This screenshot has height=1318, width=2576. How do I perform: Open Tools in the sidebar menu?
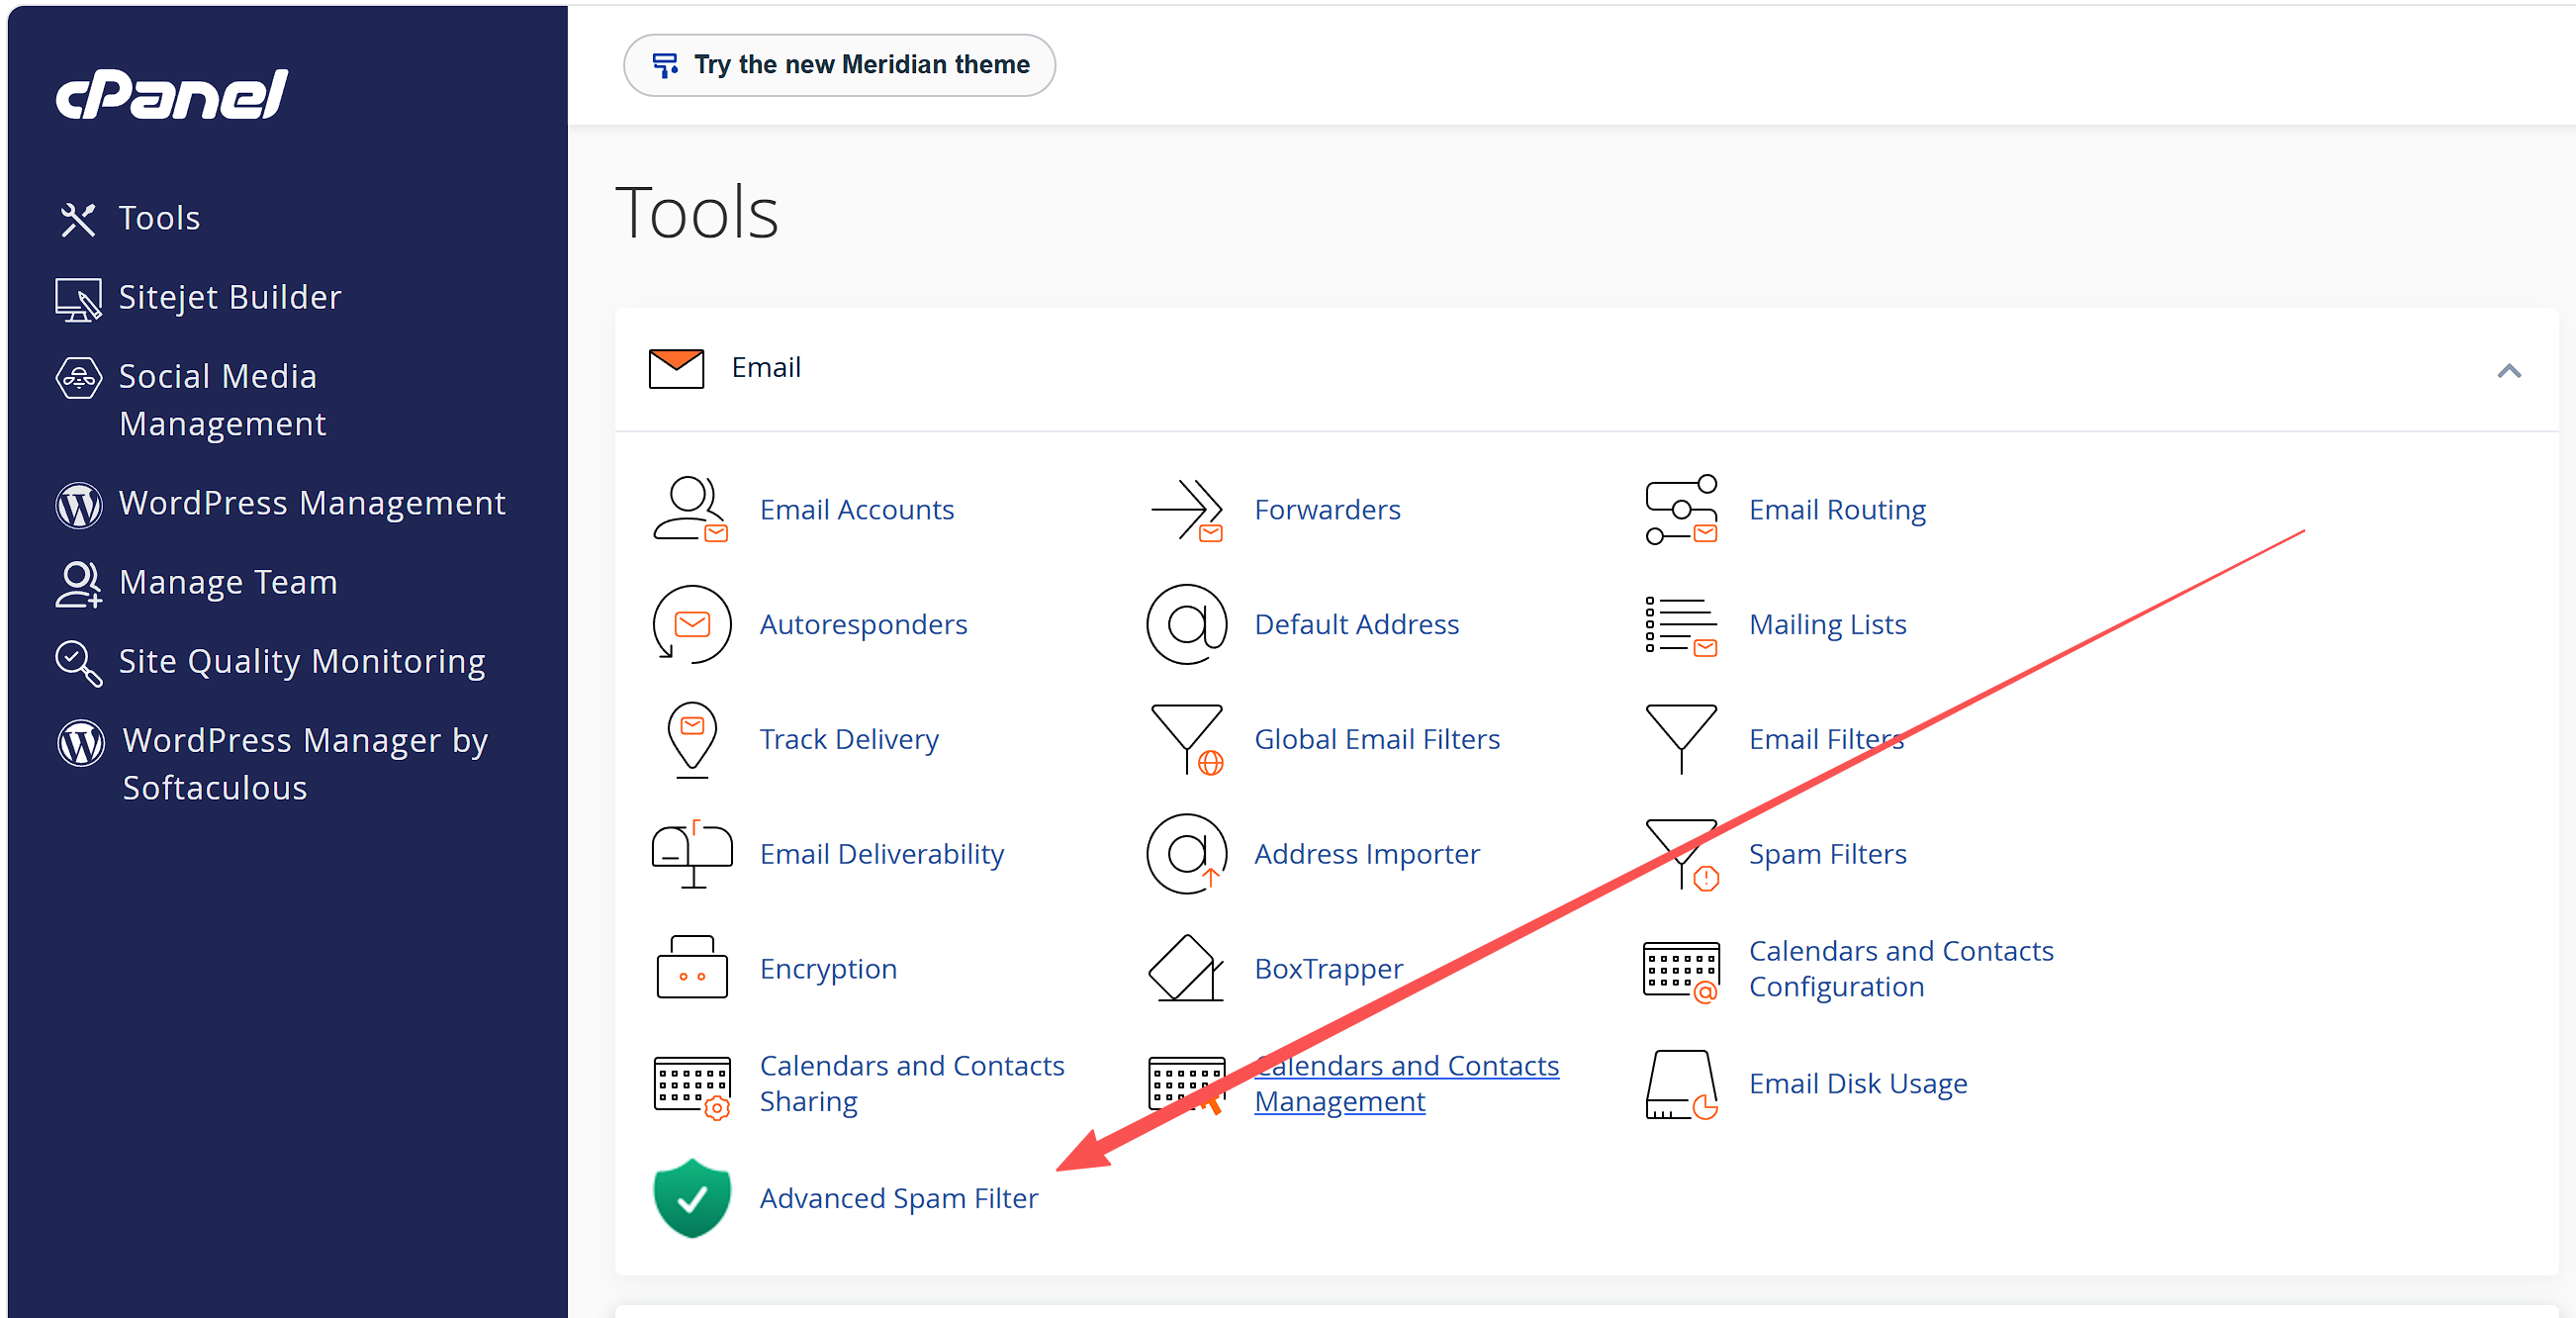[159, 219]
